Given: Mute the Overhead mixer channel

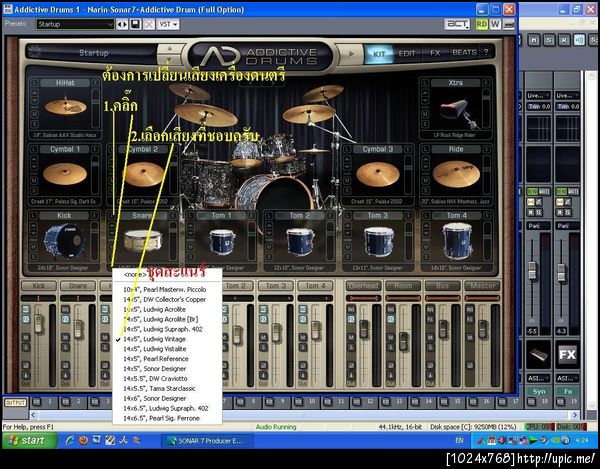Looking at the screenshot, I should [x=351, y=337].
